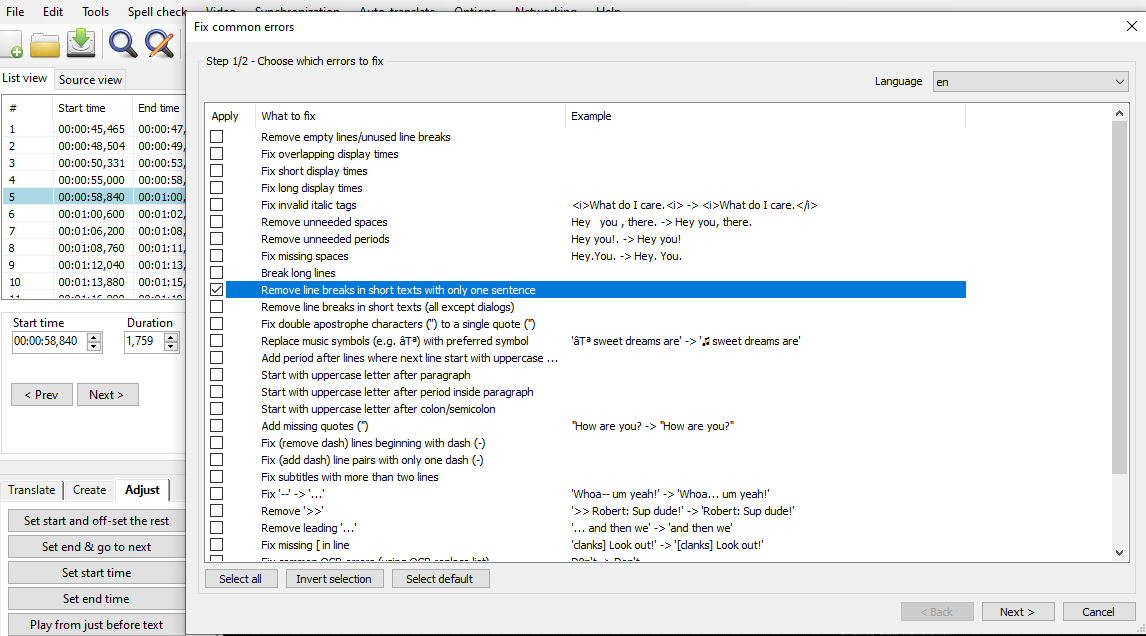Click the scroll-down arrow of the fixes list
The image size is (1146, 636).
1120,552
